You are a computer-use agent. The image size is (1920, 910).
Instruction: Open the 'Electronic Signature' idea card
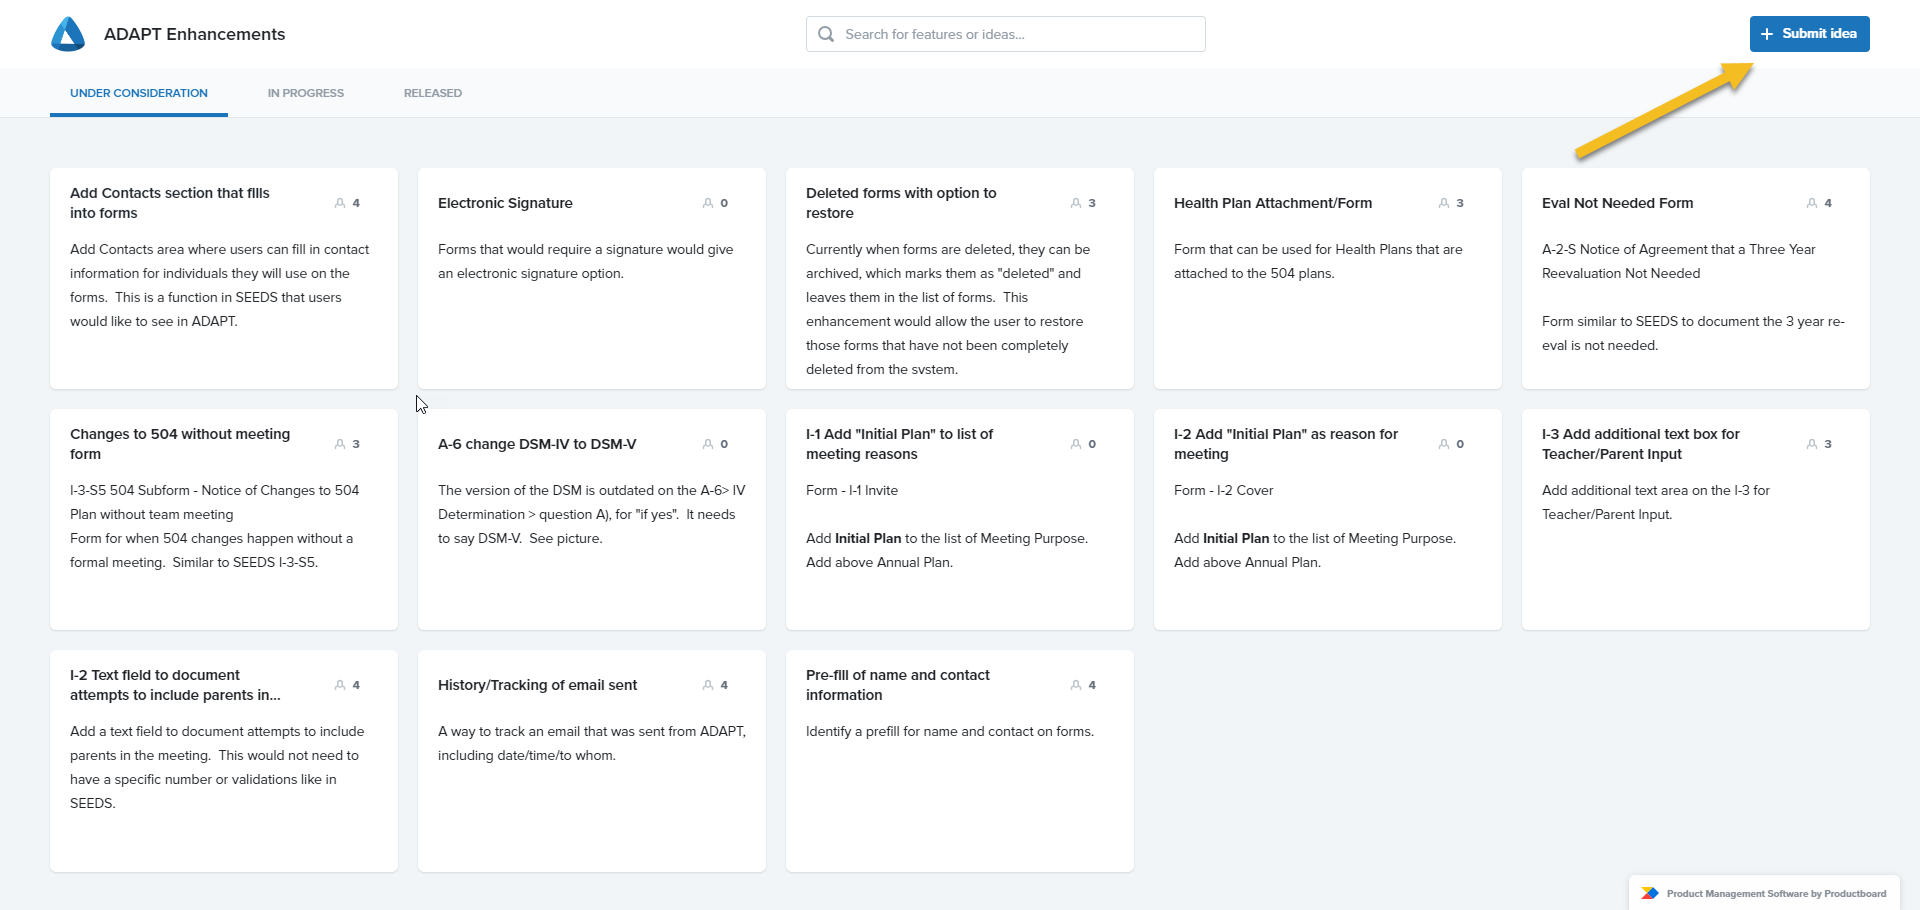point(591,280)
